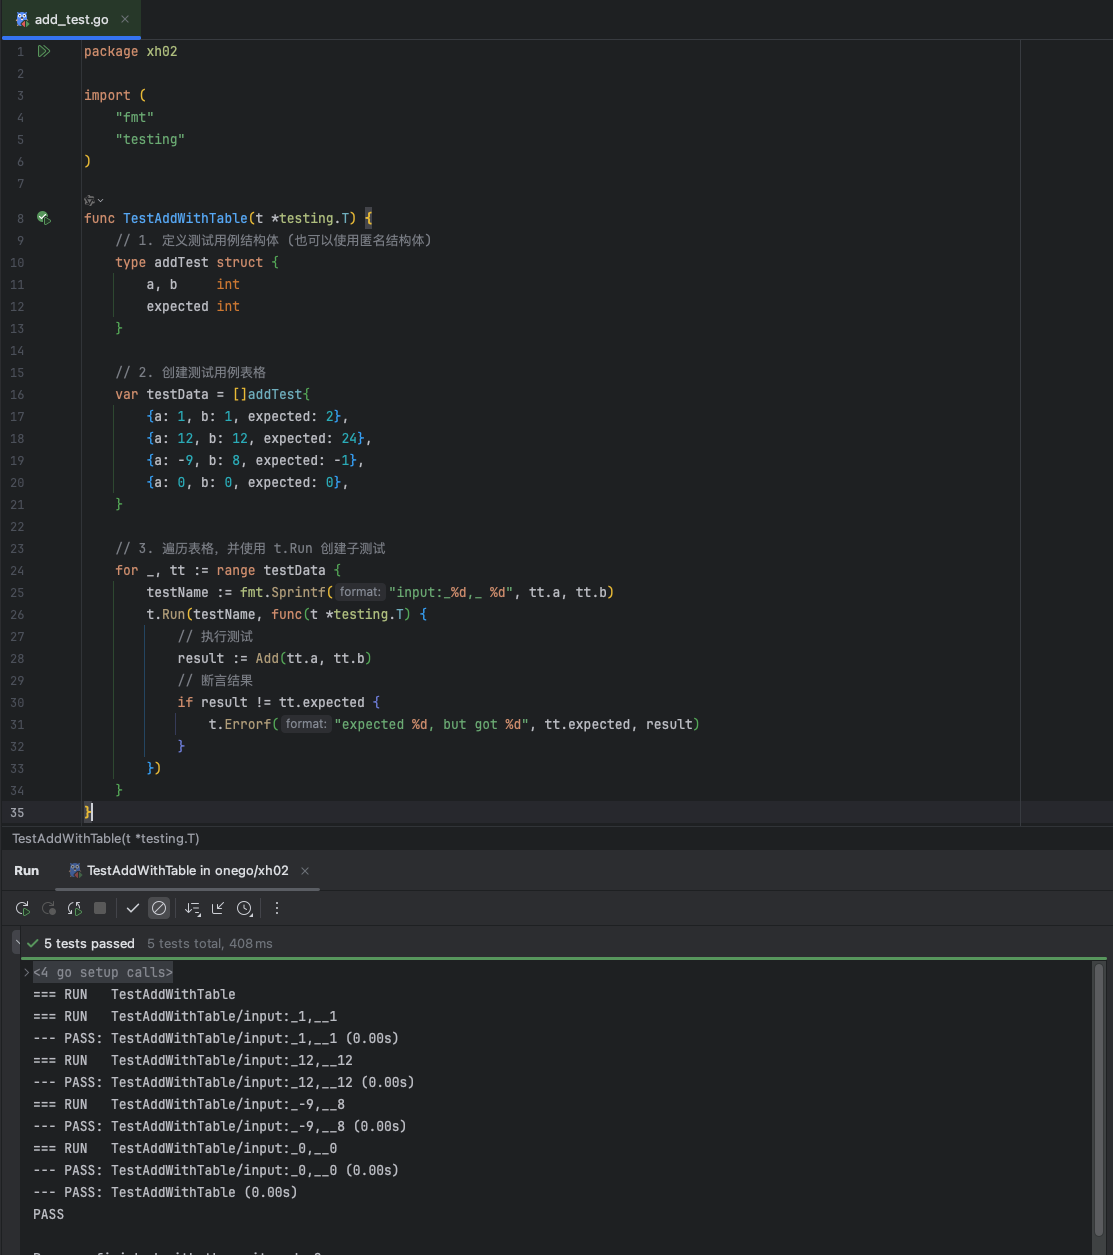Click '--- PASS: TestAddWithTable/input:_-9,__8' line
The height and width of the screenshot is (1255, 1113).
coord(220,1126)
